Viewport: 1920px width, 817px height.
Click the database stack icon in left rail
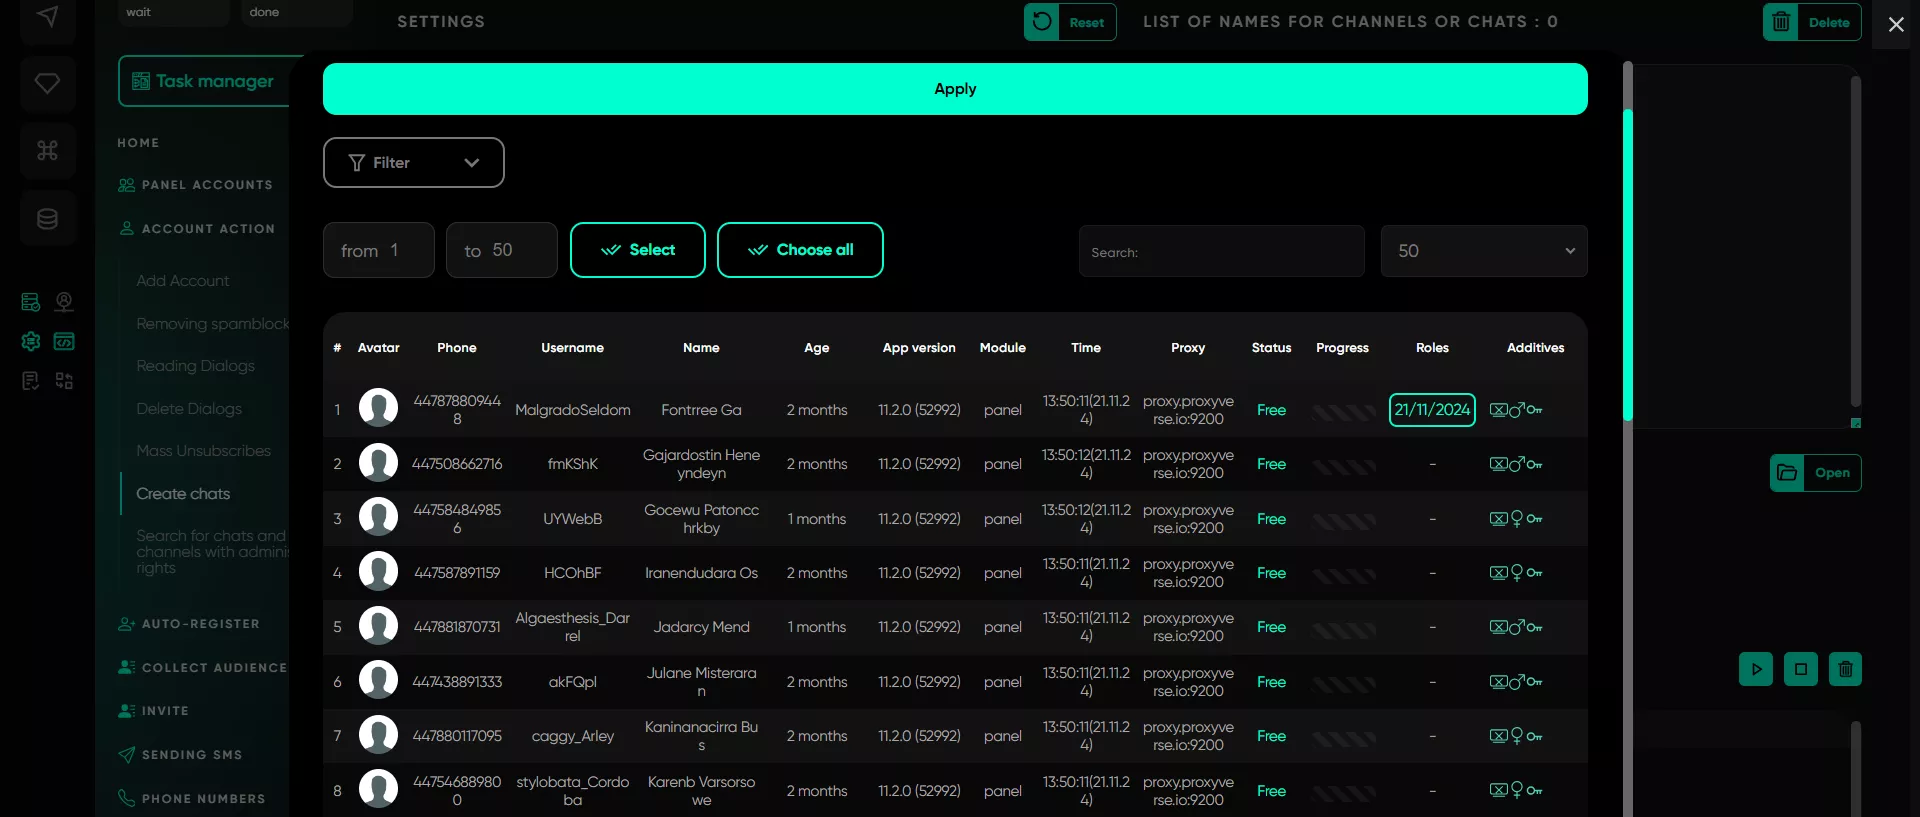(x=47, y=218)
